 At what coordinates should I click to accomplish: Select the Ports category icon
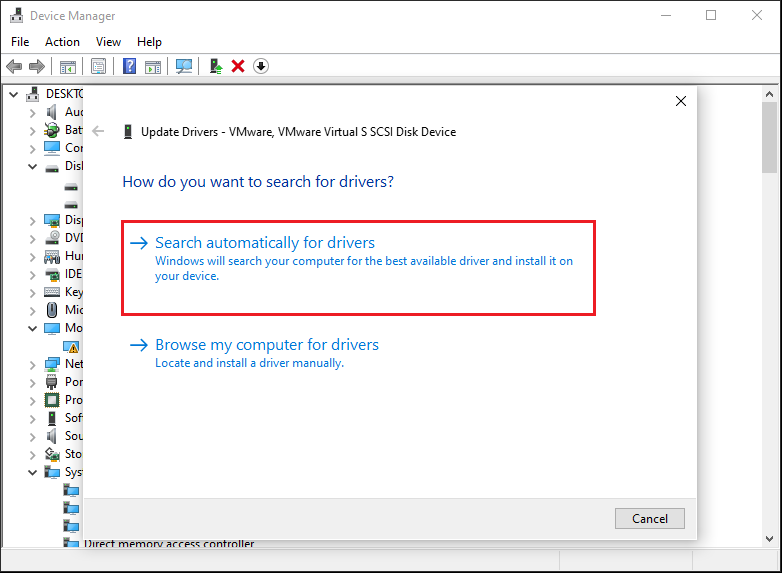52,382
